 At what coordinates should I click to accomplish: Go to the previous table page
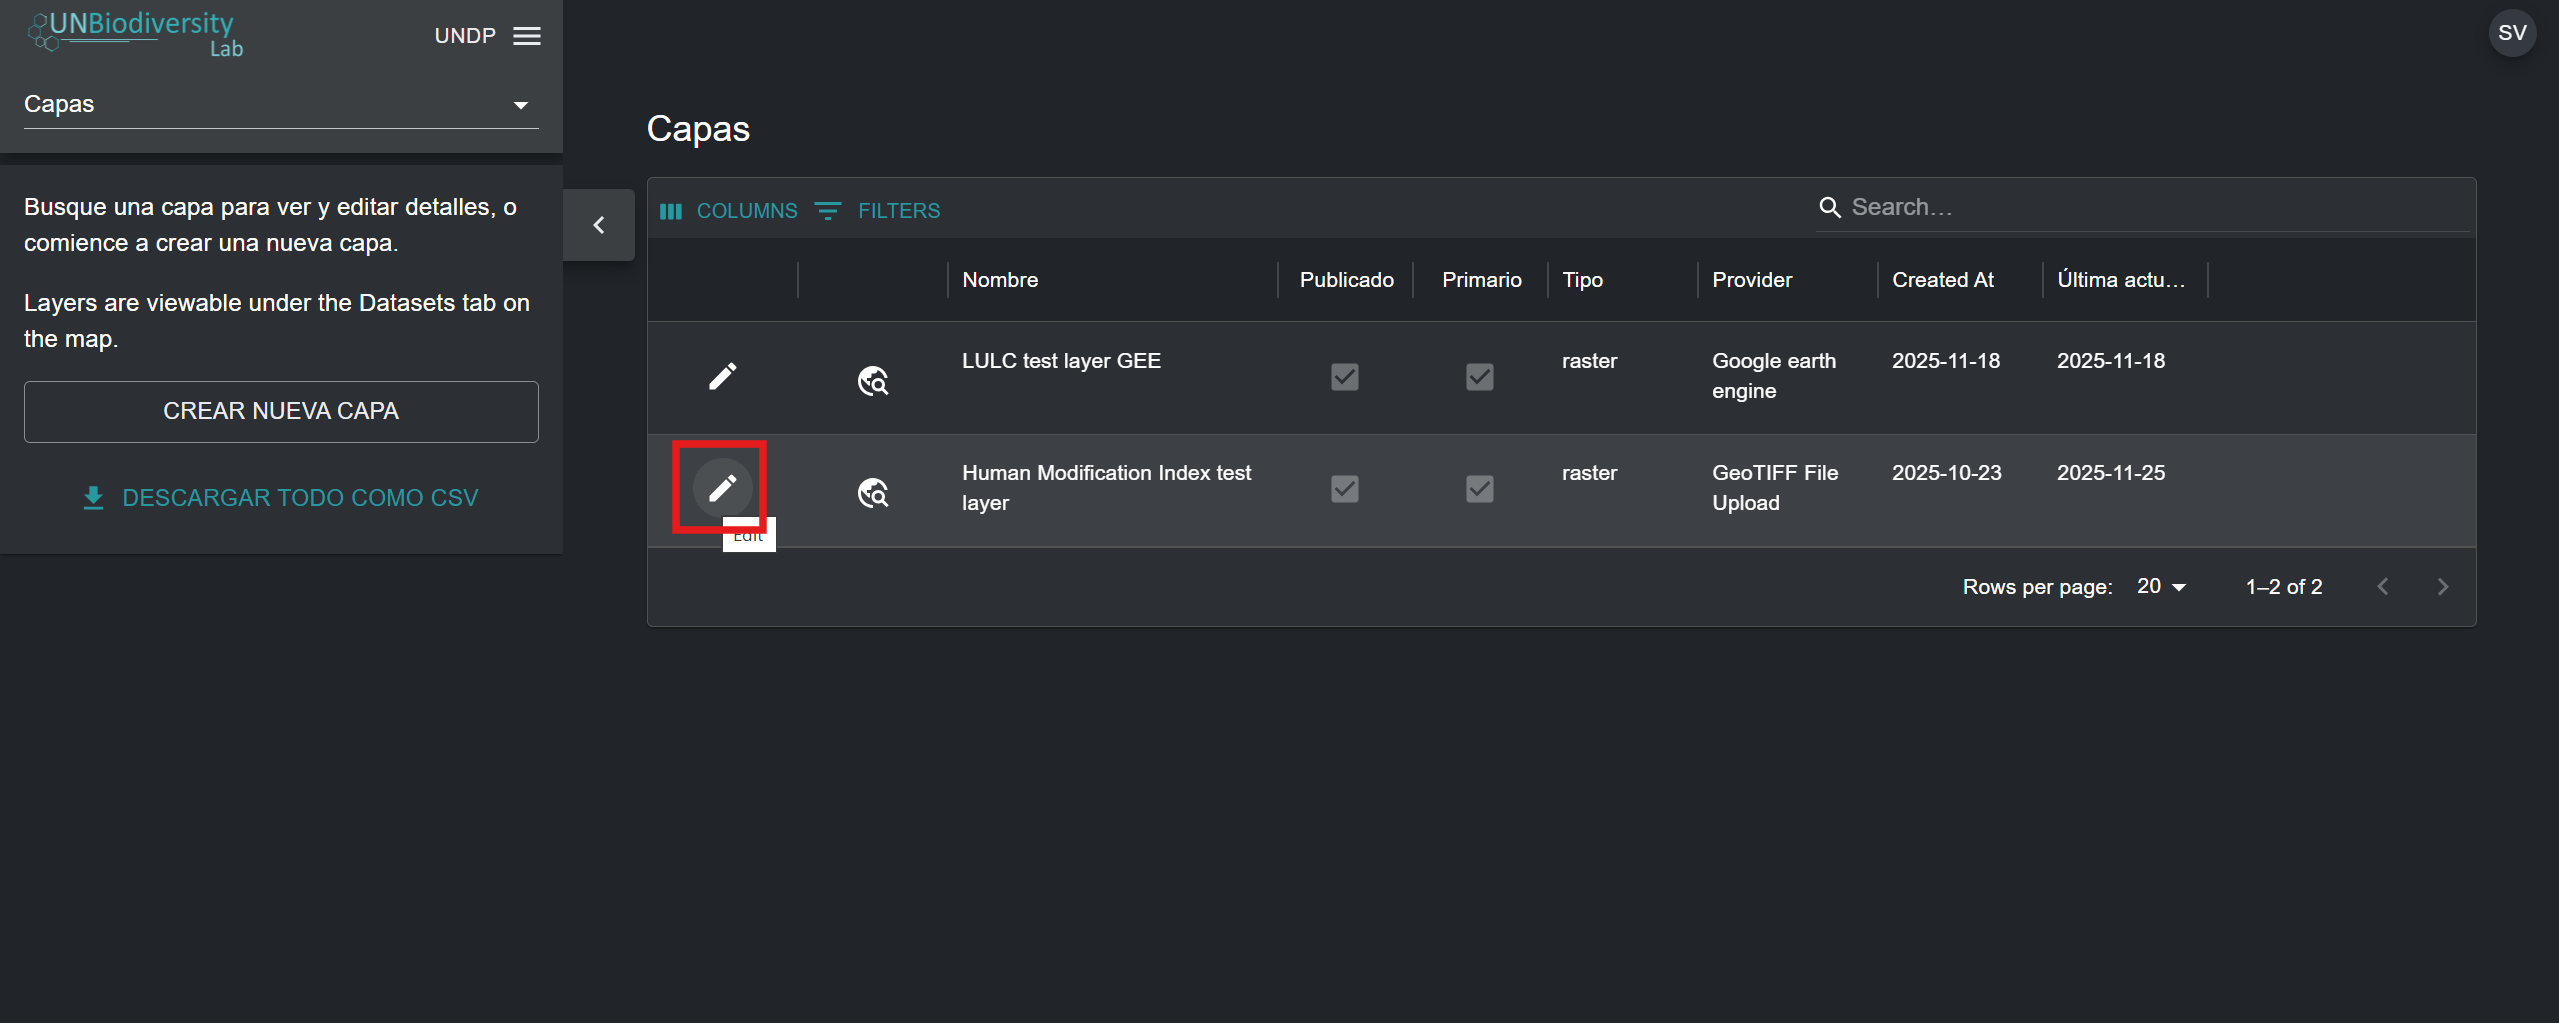coord(2382,587)
